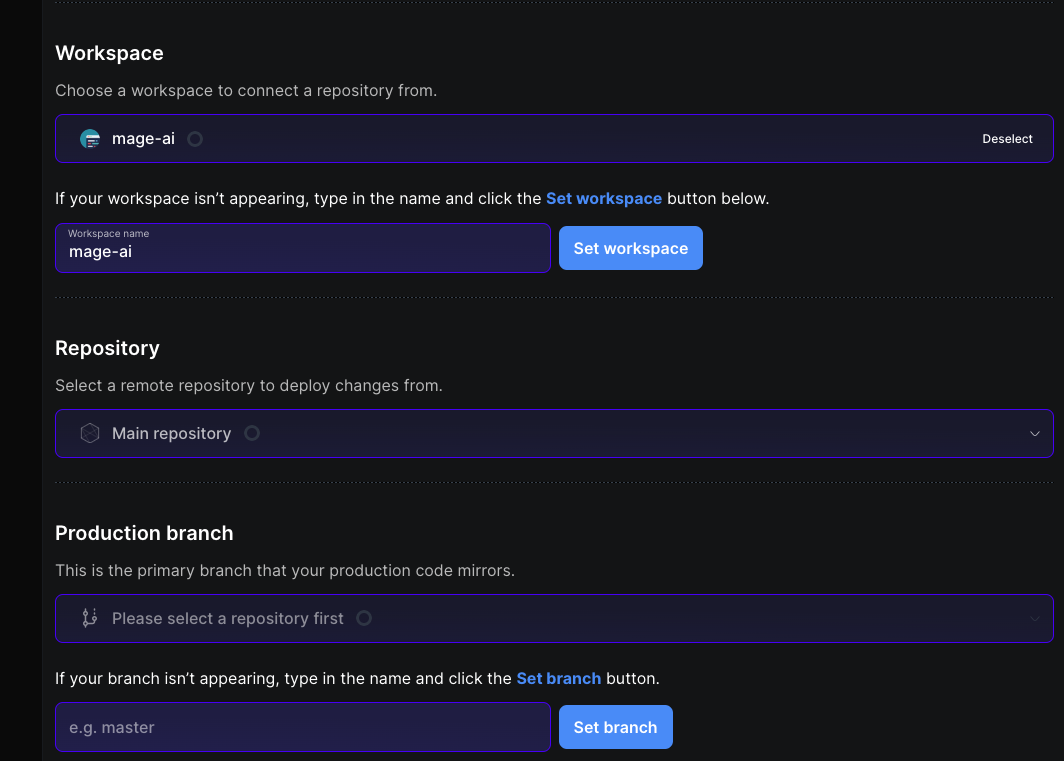Image resolution: width=1064 pixels, height=761 pixels.
Task: Open the 'Please select a repository first' selector
Action: coord(554,618)
